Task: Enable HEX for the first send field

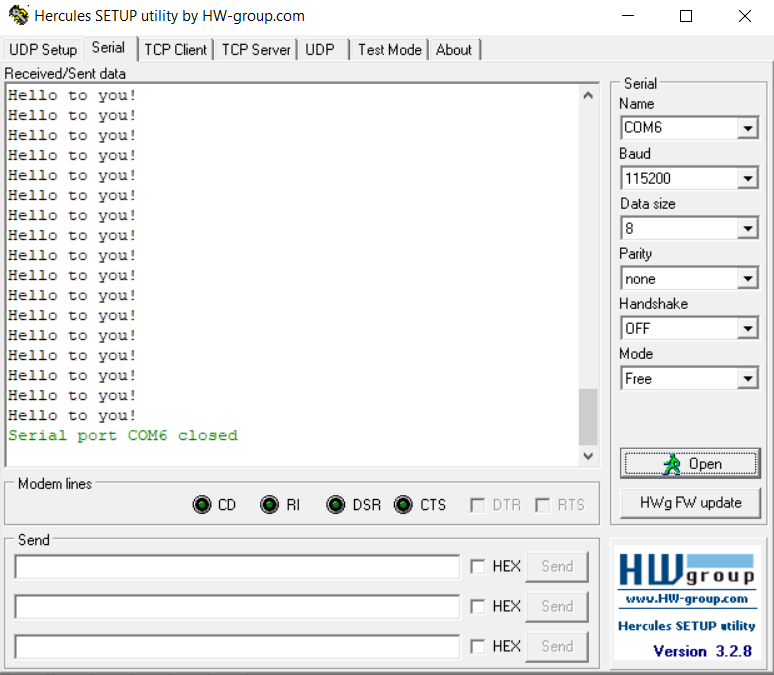Action: [x=477, y=566]
